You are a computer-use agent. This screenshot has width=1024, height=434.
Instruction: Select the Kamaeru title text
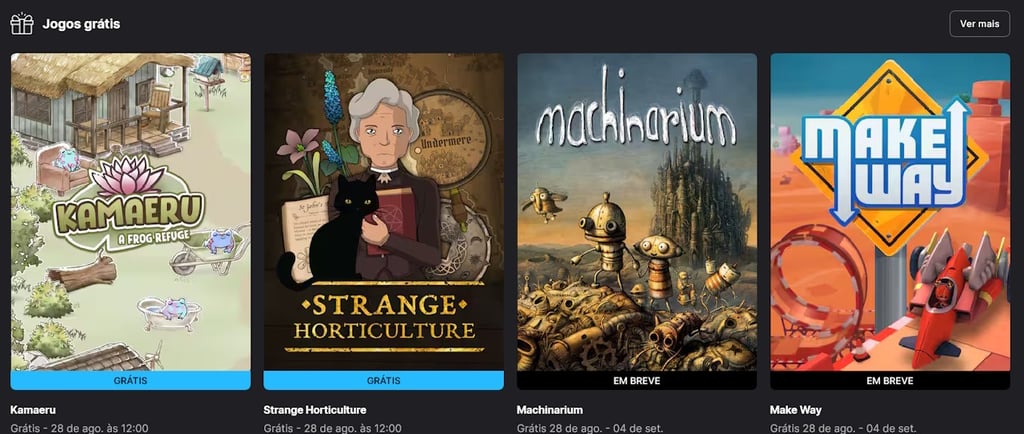tap(33, 410)
